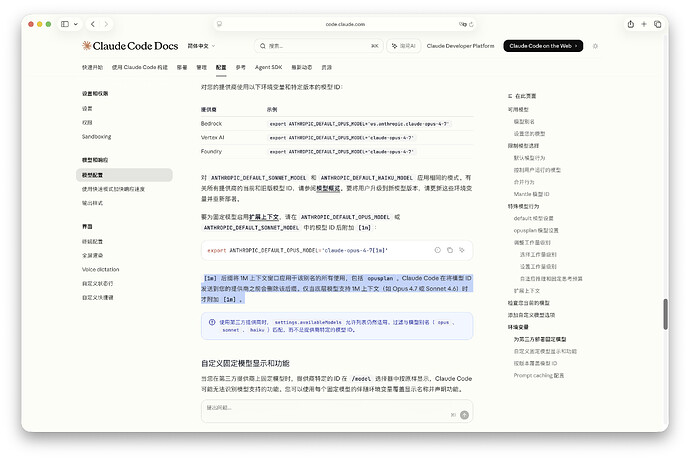Screen dimensions: 690x459
Task: Select the highlighted 模型配置 sidebar item
Action: click(x=124, y=175)
